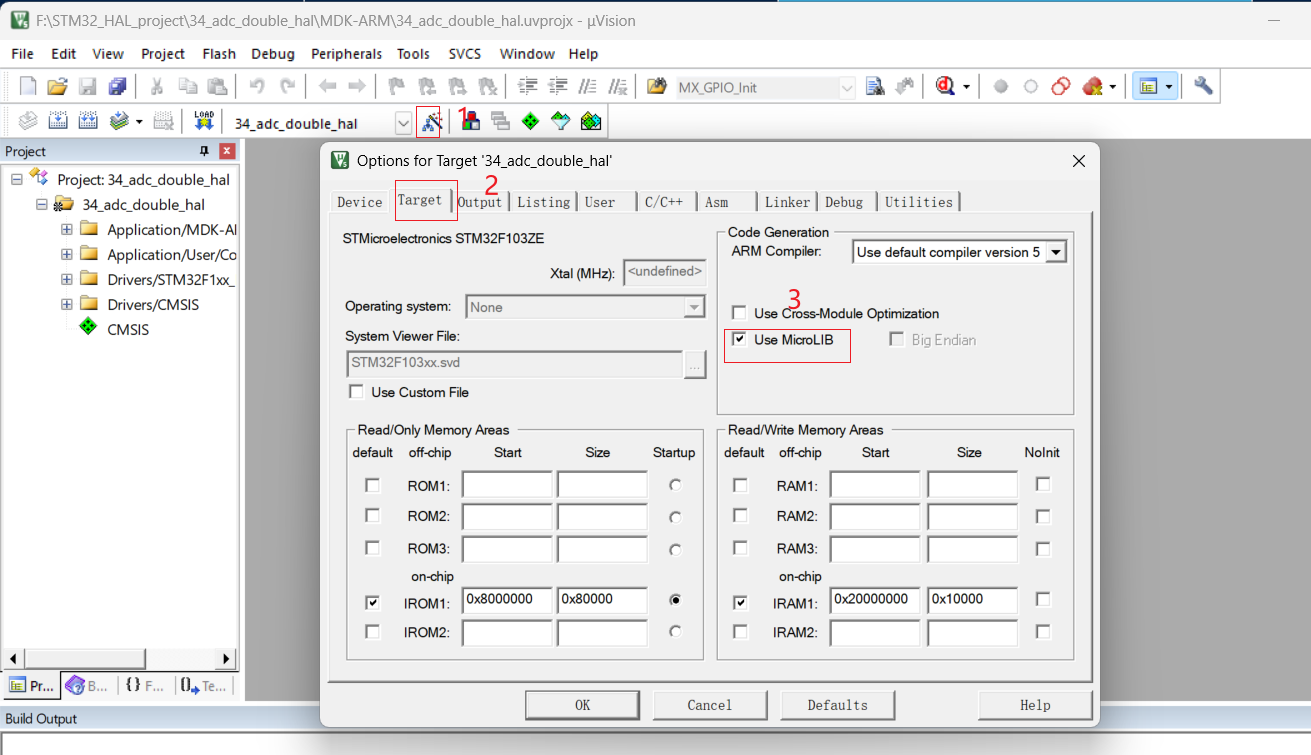
Task: Open the 34_adc_double_hal target selector dropdown
Action: point(403,123)
